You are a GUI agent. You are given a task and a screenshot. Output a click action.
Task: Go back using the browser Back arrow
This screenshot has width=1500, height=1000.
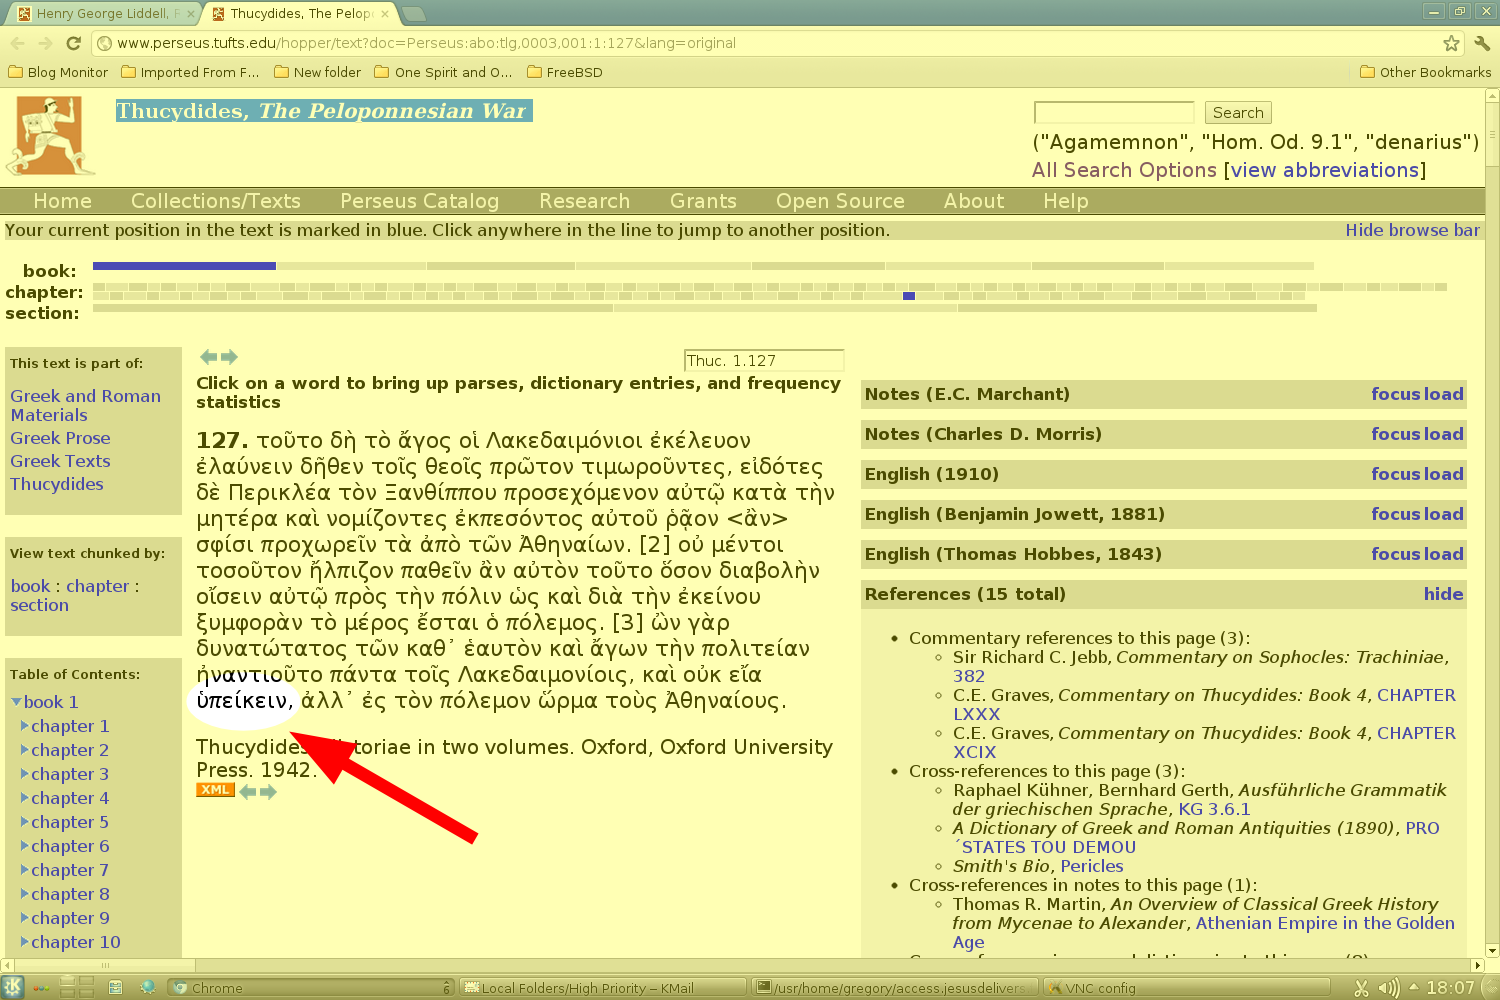(17, 43)
